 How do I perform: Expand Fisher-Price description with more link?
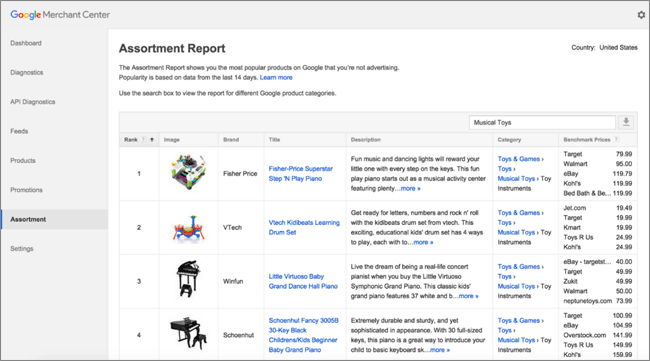(410, 189)
